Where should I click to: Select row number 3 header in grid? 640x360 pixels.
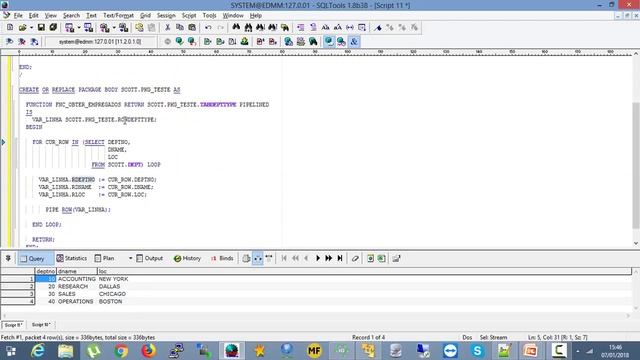[18, 294]
